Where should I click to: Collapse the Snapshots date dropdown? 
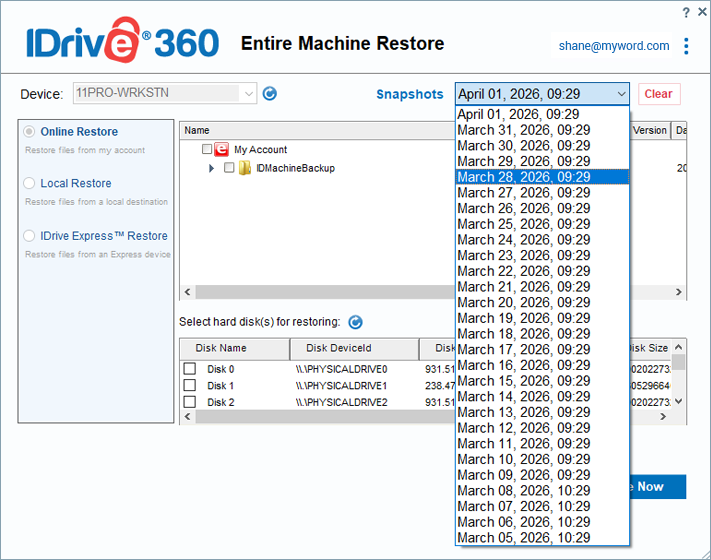(x=621, y=94)
